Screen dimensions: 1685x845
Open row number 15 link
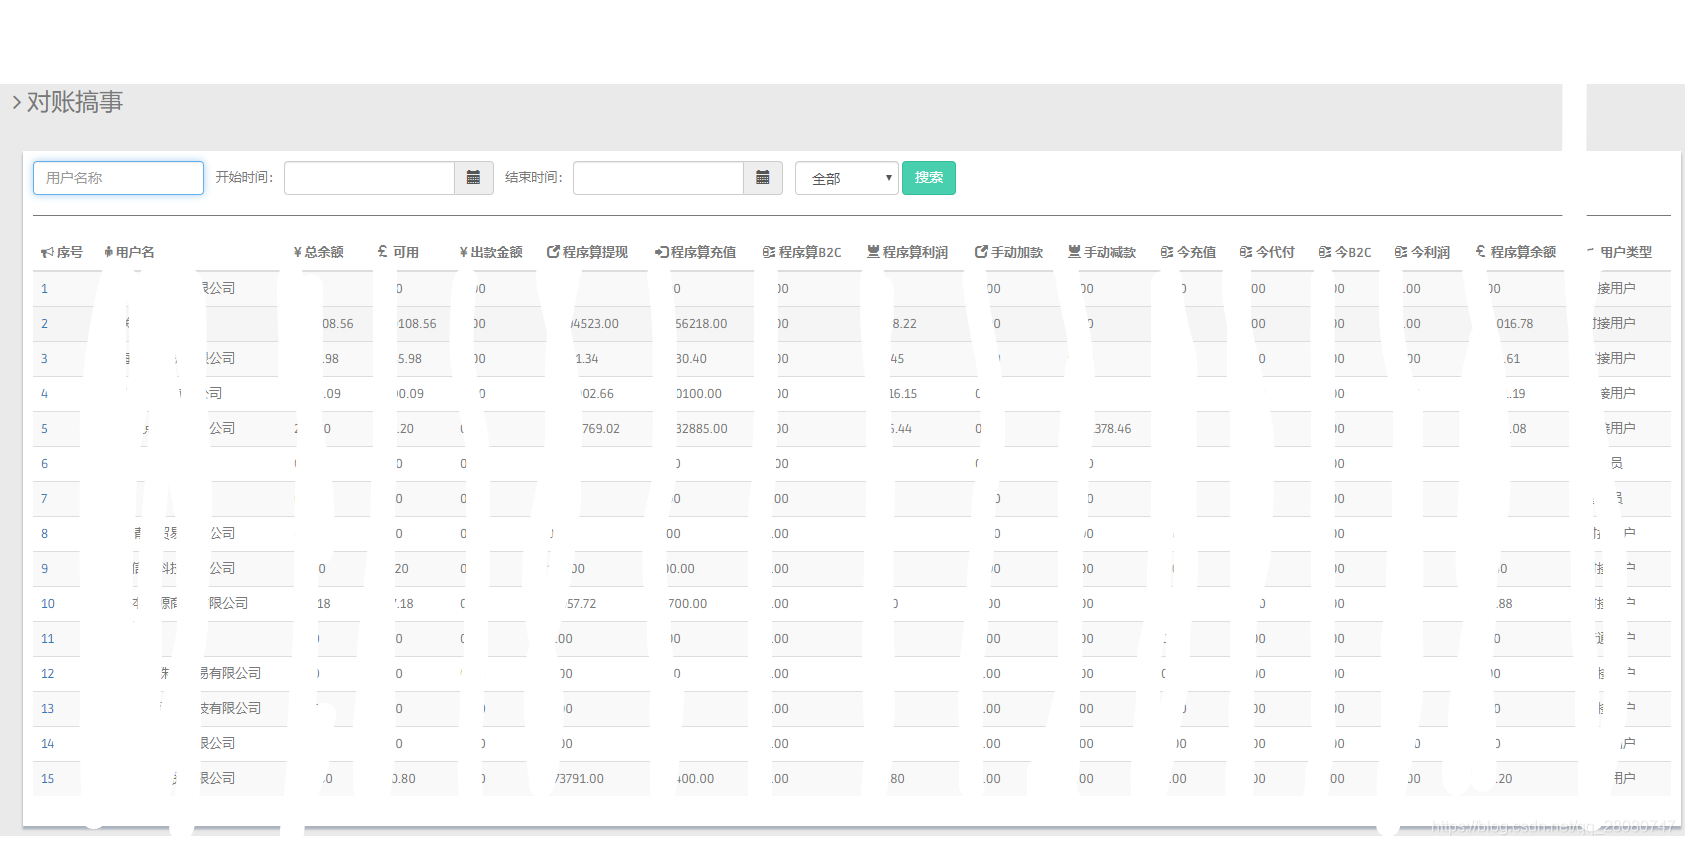(x=47, y=778)
